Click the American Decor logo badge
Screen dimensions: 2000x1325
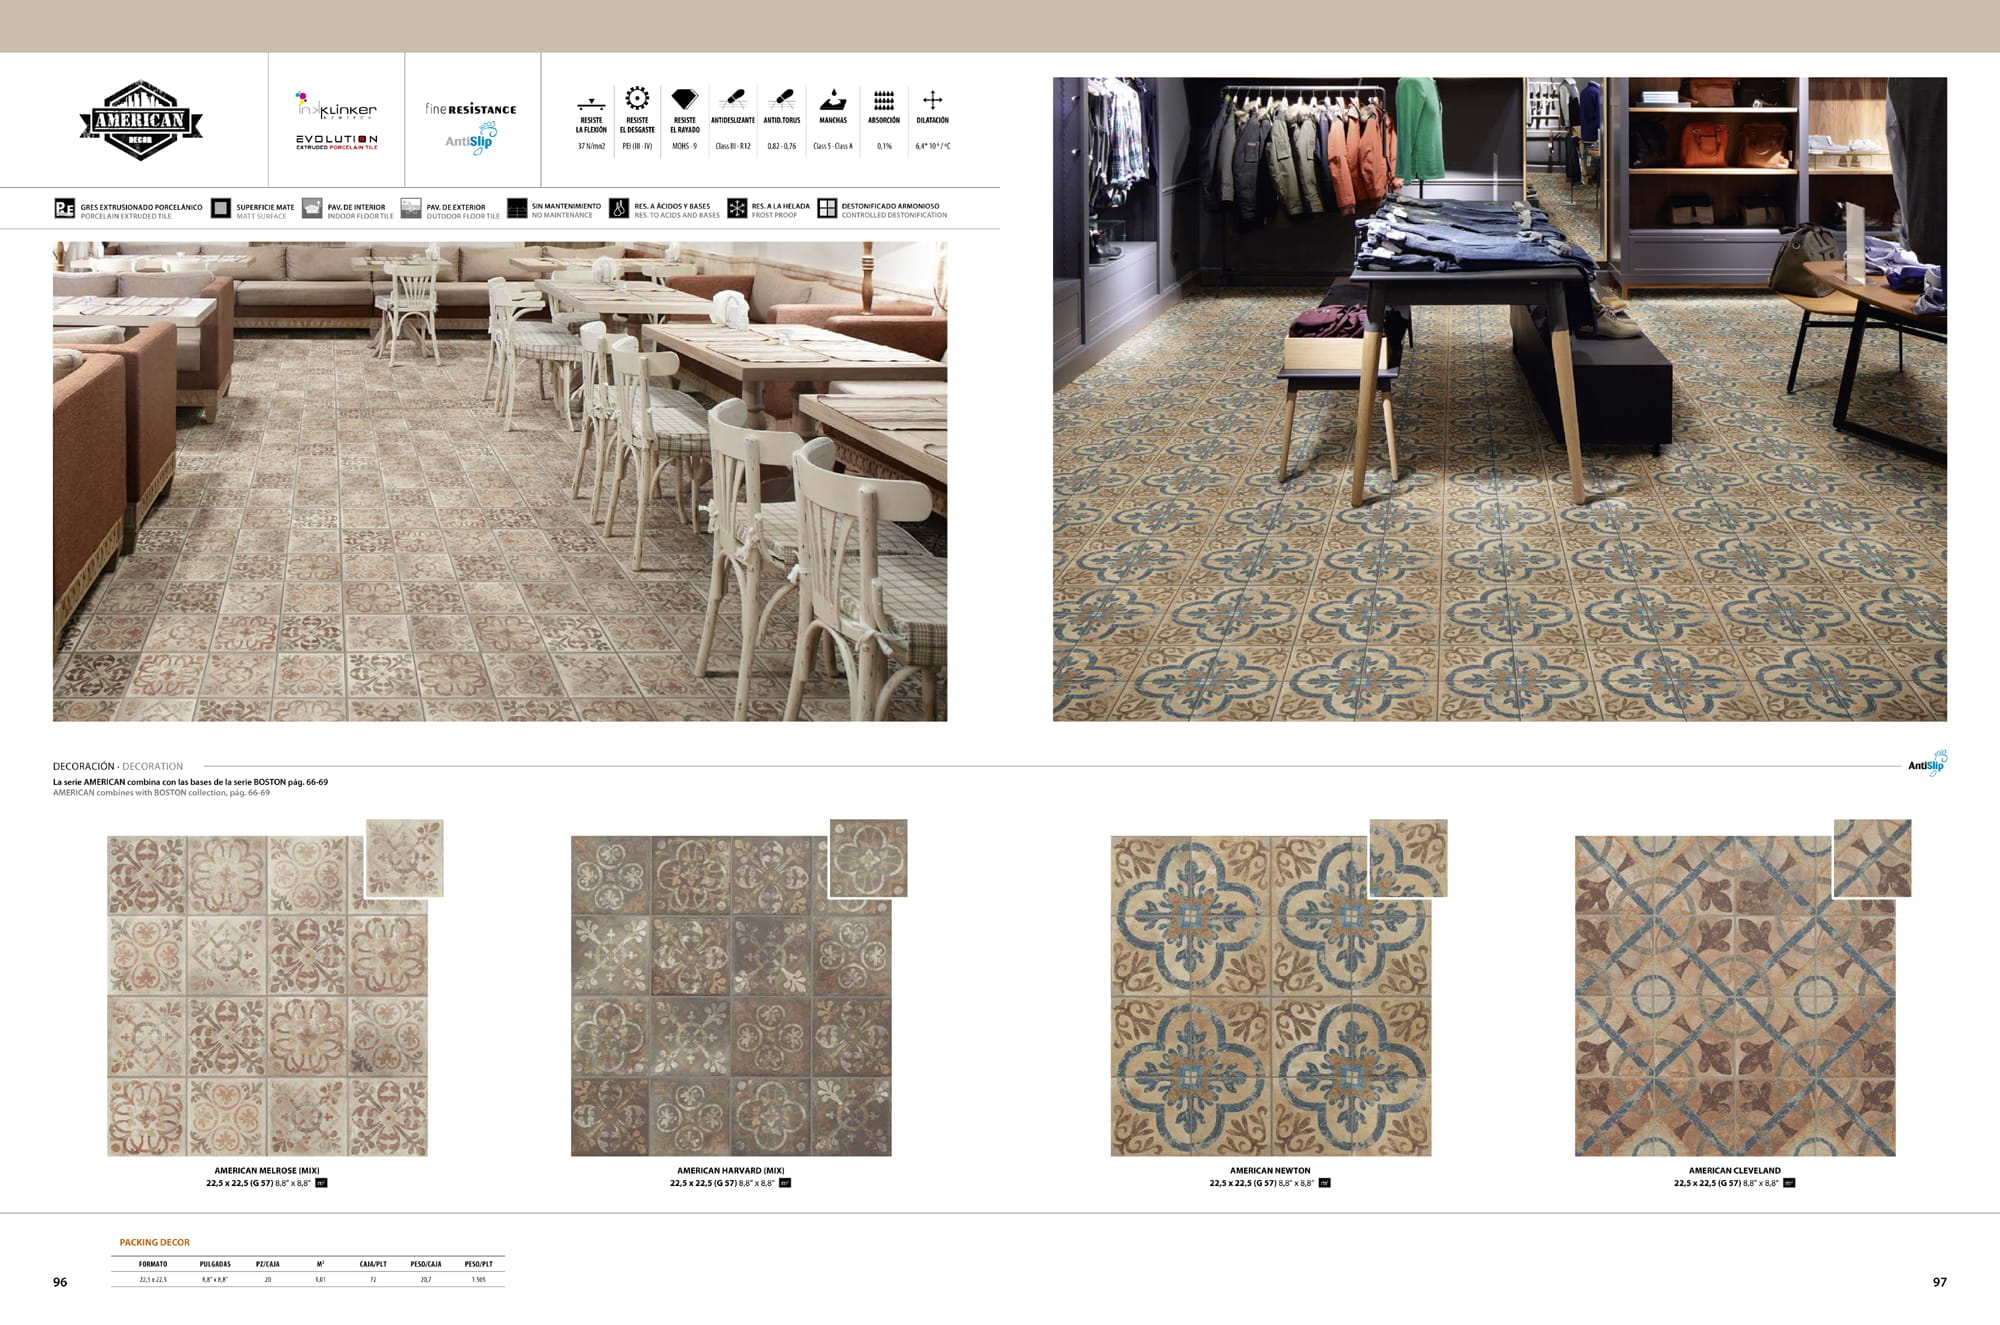(x=141, y=121)
